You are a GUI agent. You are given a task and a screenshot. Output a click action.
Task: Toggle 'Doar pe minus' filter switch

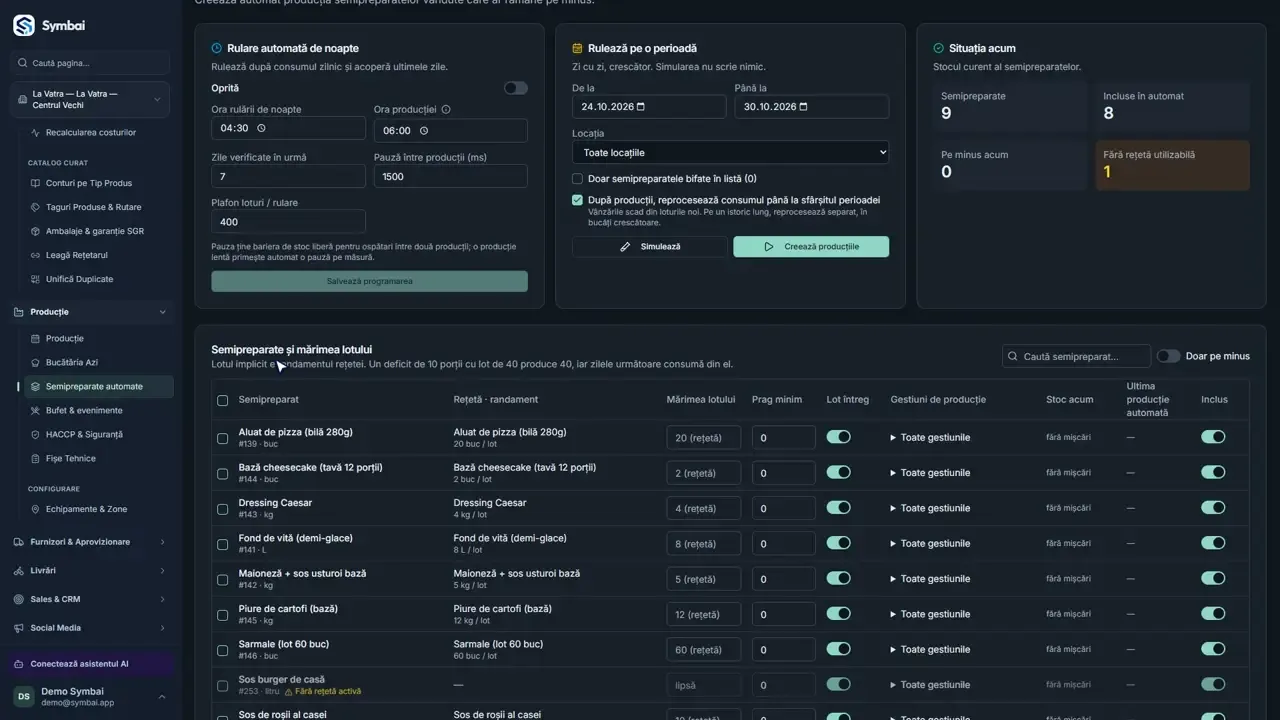click(x=1168, y=356)
